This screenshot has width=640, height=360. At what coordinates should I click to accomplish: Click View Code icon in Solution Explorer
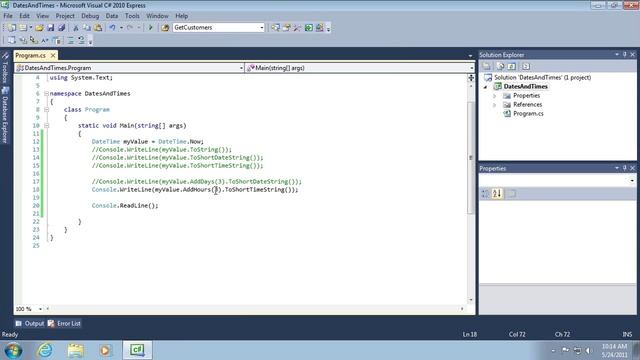tap(526, 66)
